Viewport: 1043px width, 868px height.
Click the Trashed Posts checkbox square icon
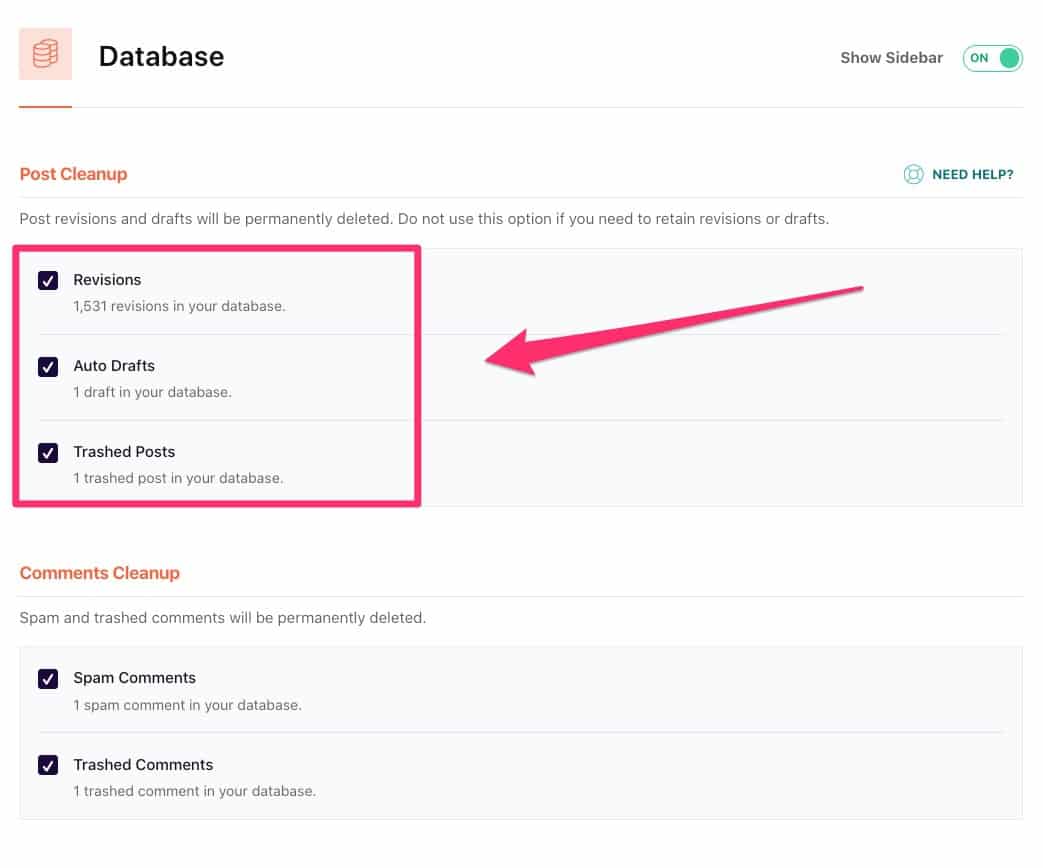(x=48, y=453)
